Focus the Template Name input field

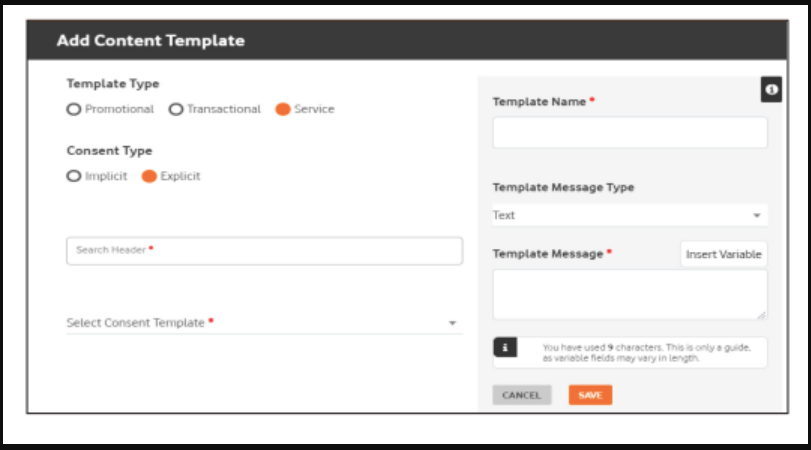click(629, 132)
